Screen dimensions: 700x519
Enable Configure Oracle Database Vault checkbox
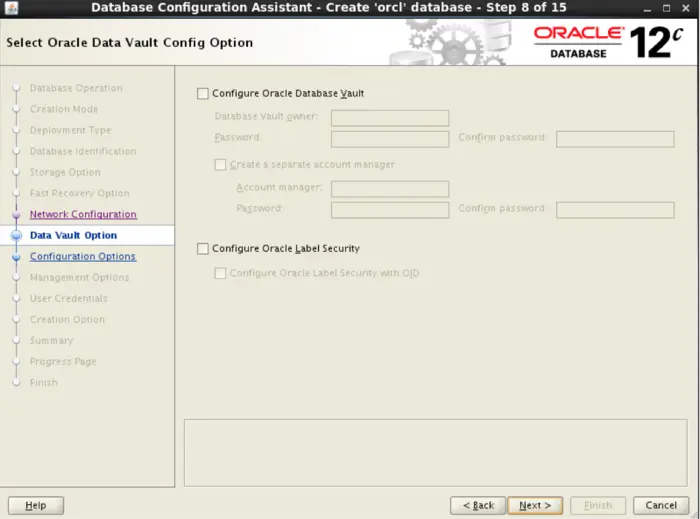[x=203, y=93]
